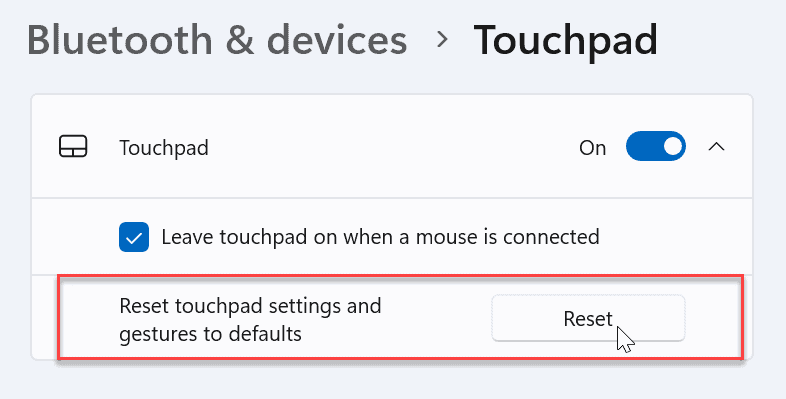Click the 'gestures to defaults' text line

[x=211, y=333]
